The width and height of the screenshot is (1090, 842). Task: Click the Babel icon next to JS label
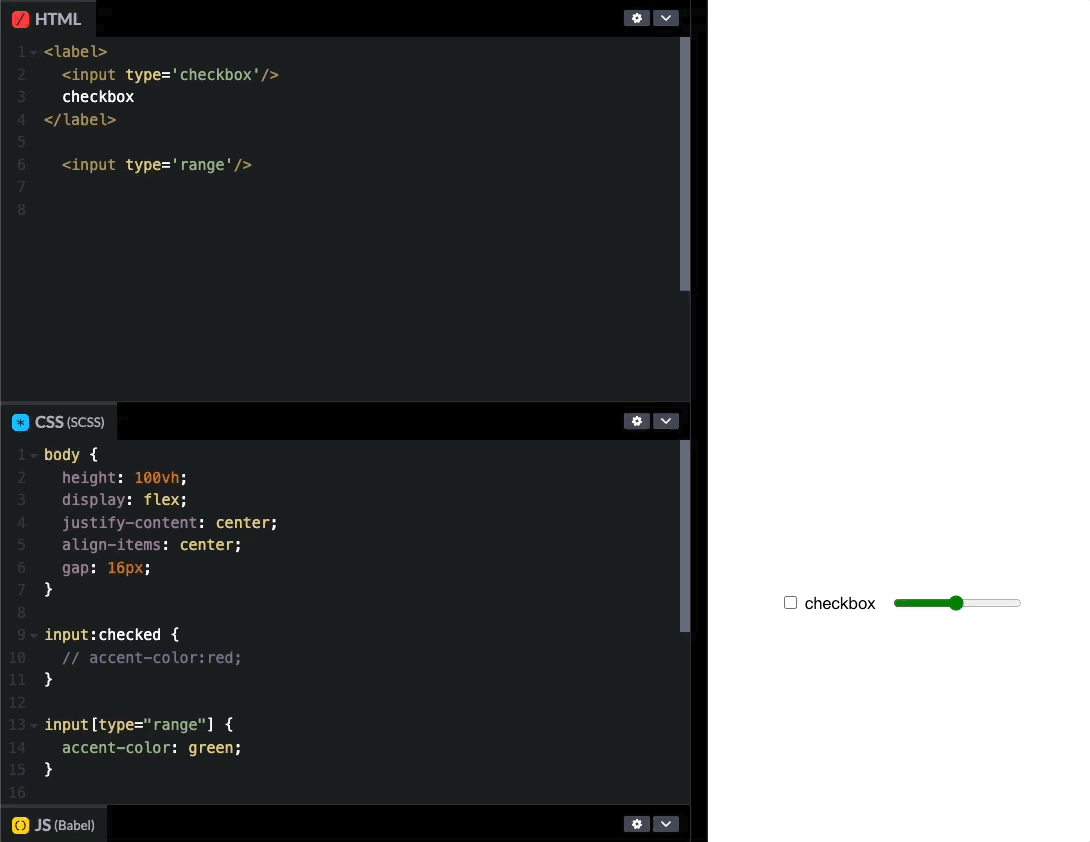click(19, 824)
